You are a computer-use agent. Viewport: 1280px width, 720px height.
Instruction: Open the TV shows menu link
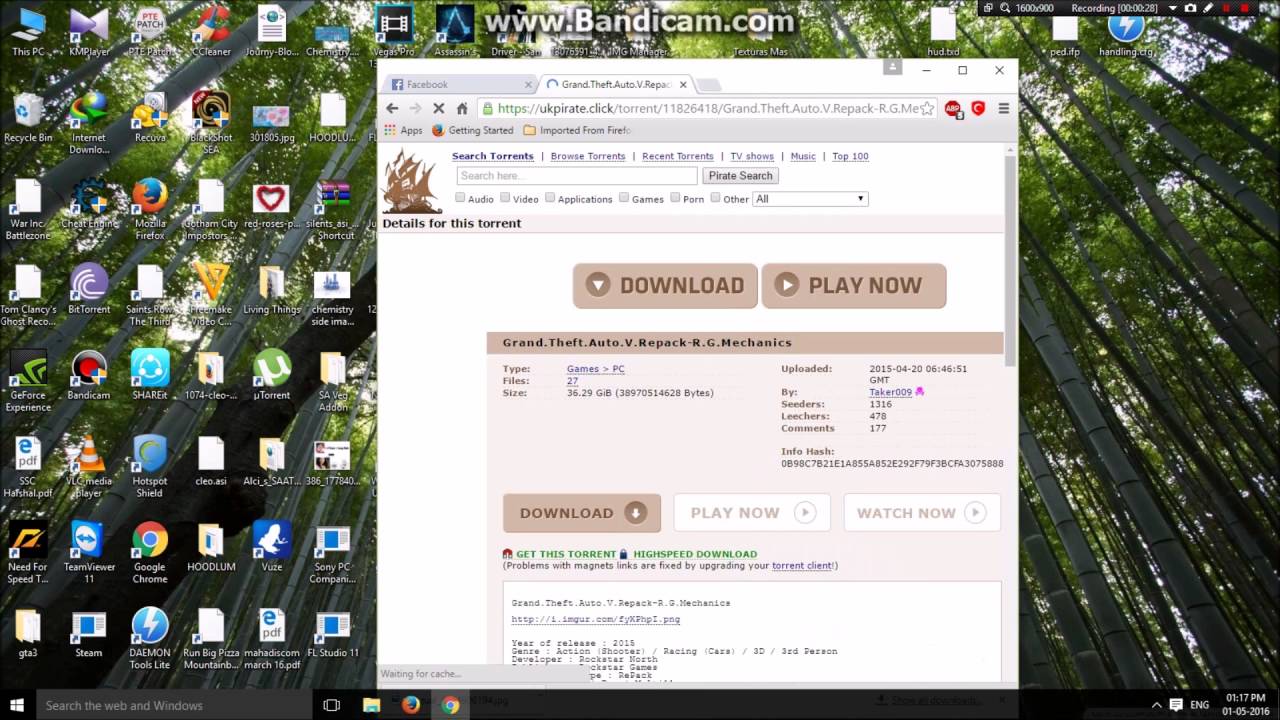[752, 156]
